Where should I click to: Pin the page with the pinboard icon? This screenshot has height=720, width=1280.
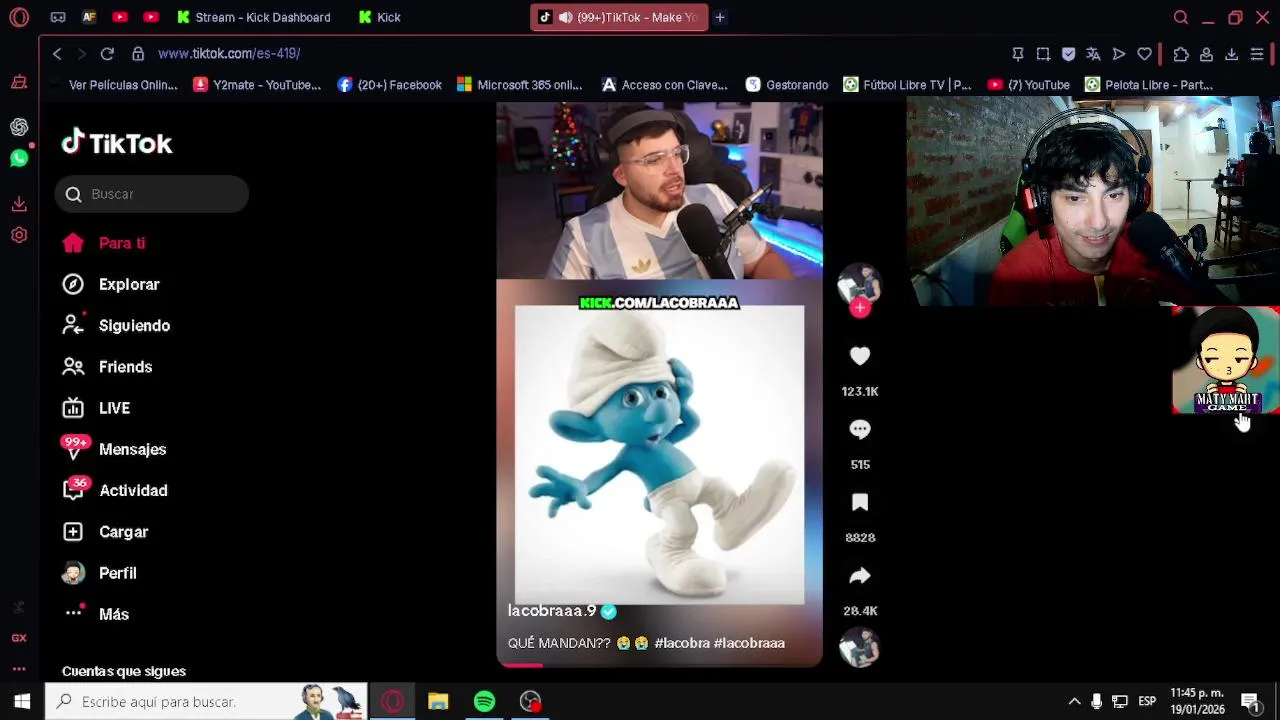(1018, 54)
